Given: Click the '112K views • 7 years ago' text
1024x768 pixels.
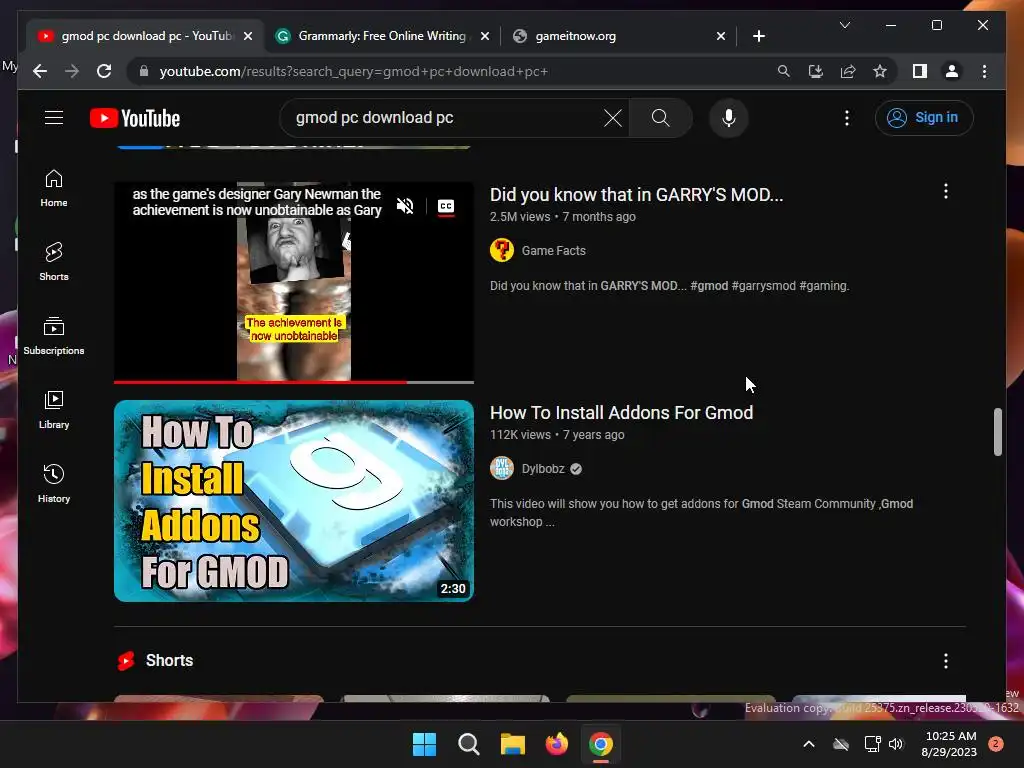Looking at the screenshot, I should (x=557, y=435).
